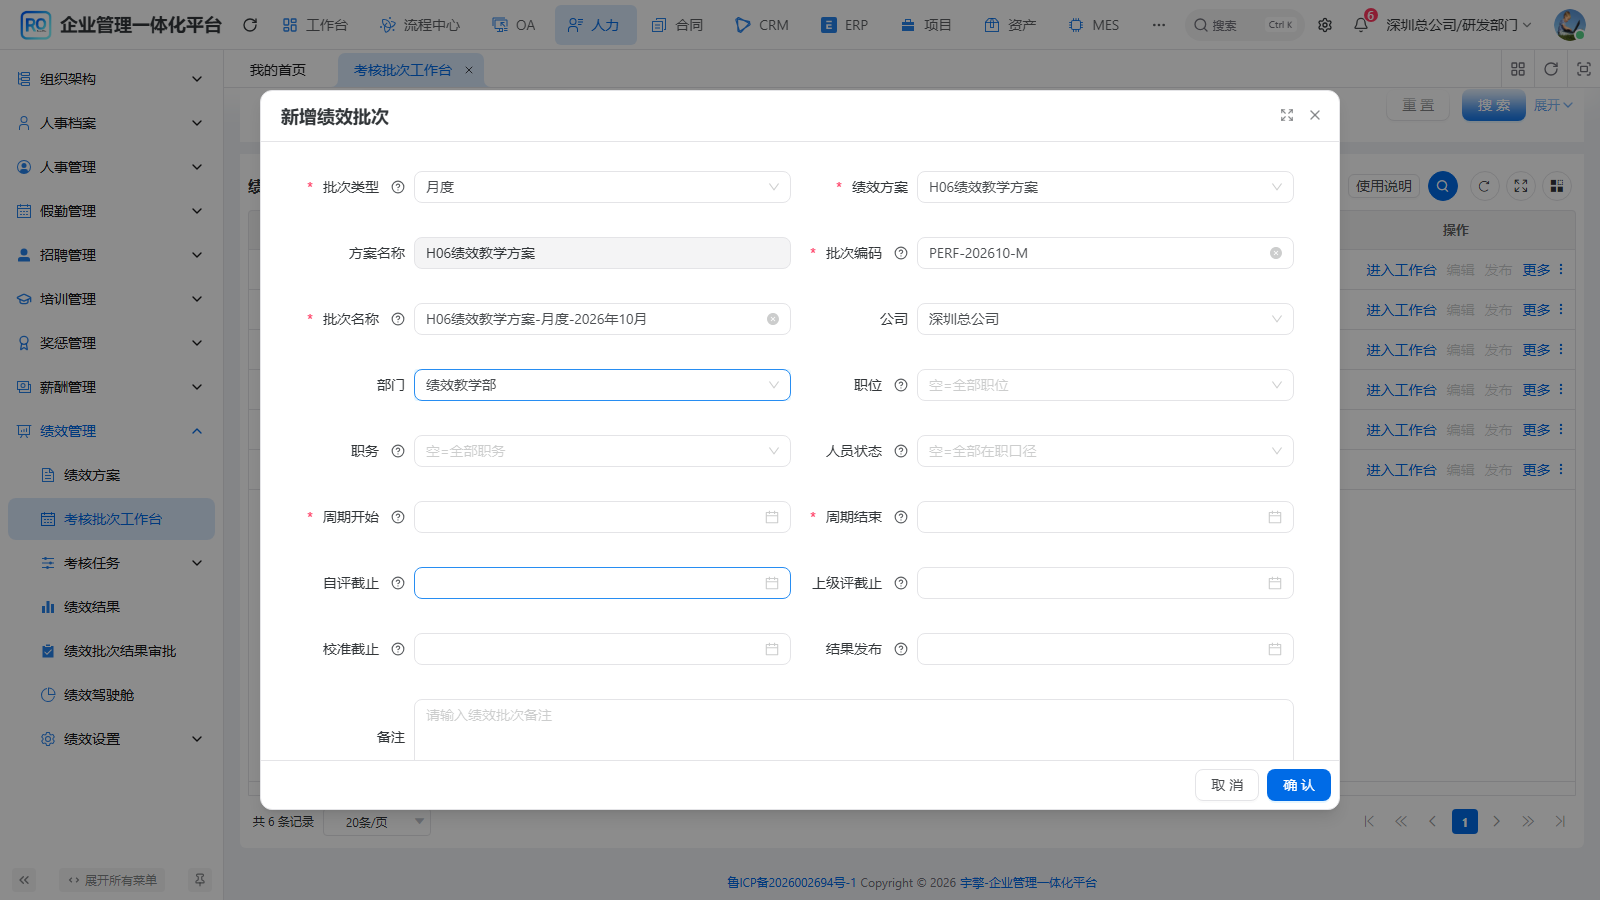Open the 公司 dropdown showing 深圳总公司
The width and height of the screenshot is (1600, 900).
click(x=1105, y=319)
